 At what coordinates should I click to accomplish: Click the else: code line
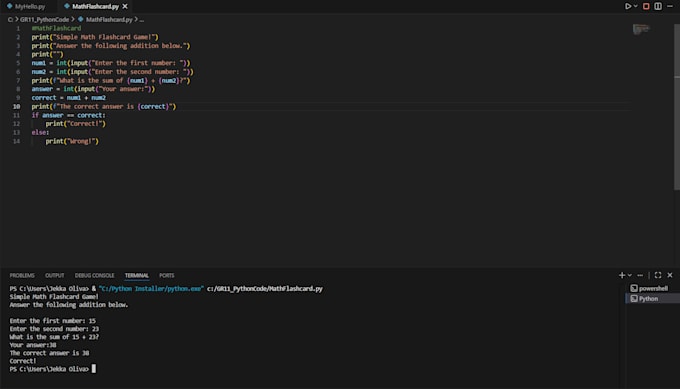click(x=40, y=132)
